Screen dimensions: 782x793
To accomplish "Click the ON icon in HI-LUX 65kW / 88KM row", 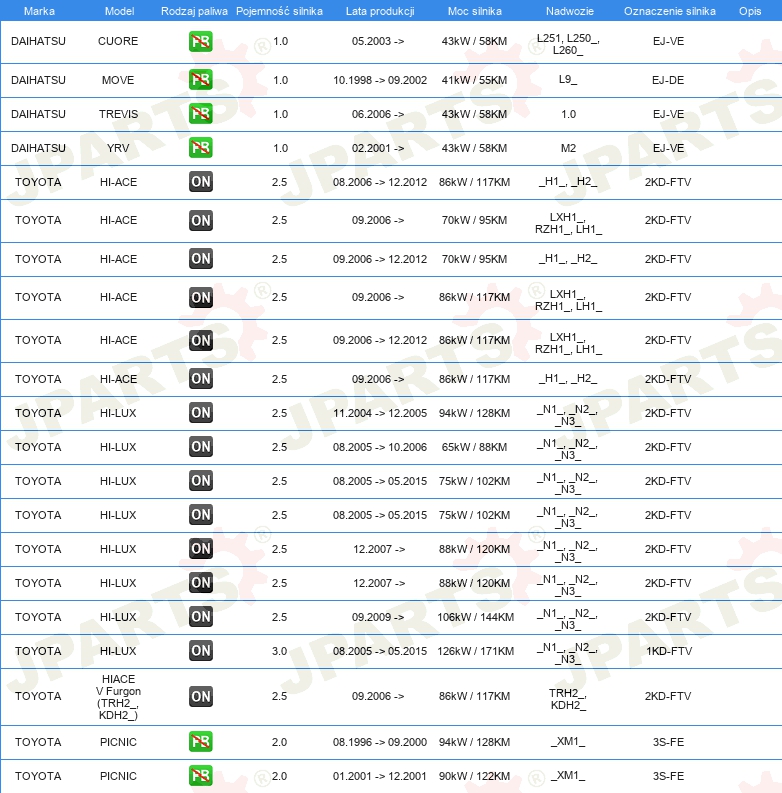I will click(x=201, y=447).
